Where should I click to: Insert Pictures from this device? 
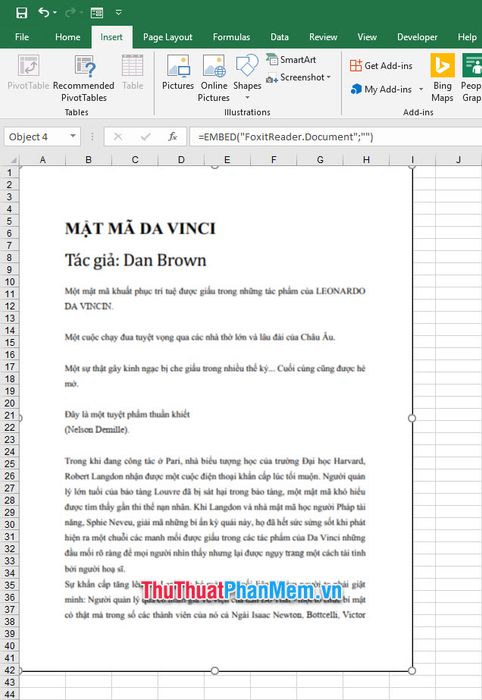(178, 73)
